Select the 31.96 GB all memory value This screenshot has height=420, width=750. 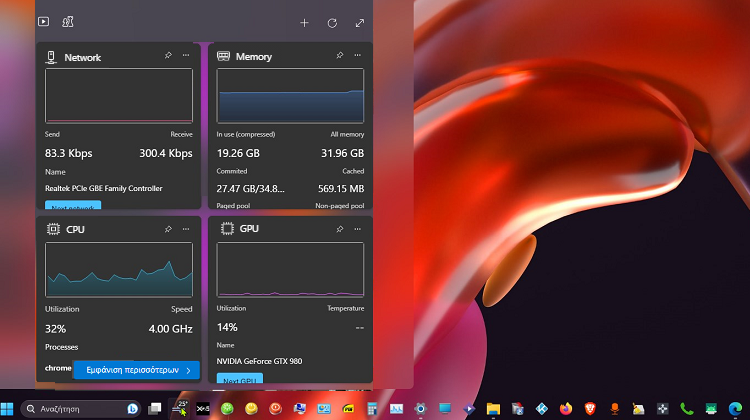click(342, 153)
